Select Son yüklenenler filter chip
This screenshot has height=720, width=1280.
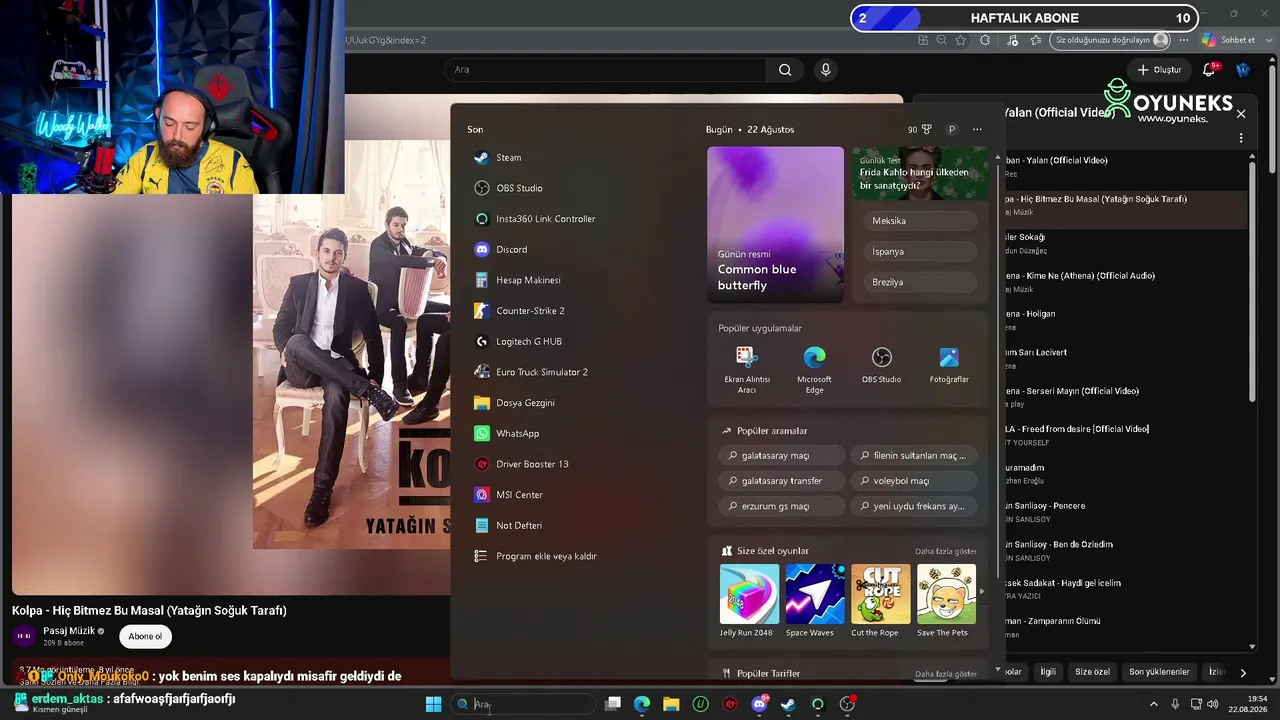point(1159,672)
